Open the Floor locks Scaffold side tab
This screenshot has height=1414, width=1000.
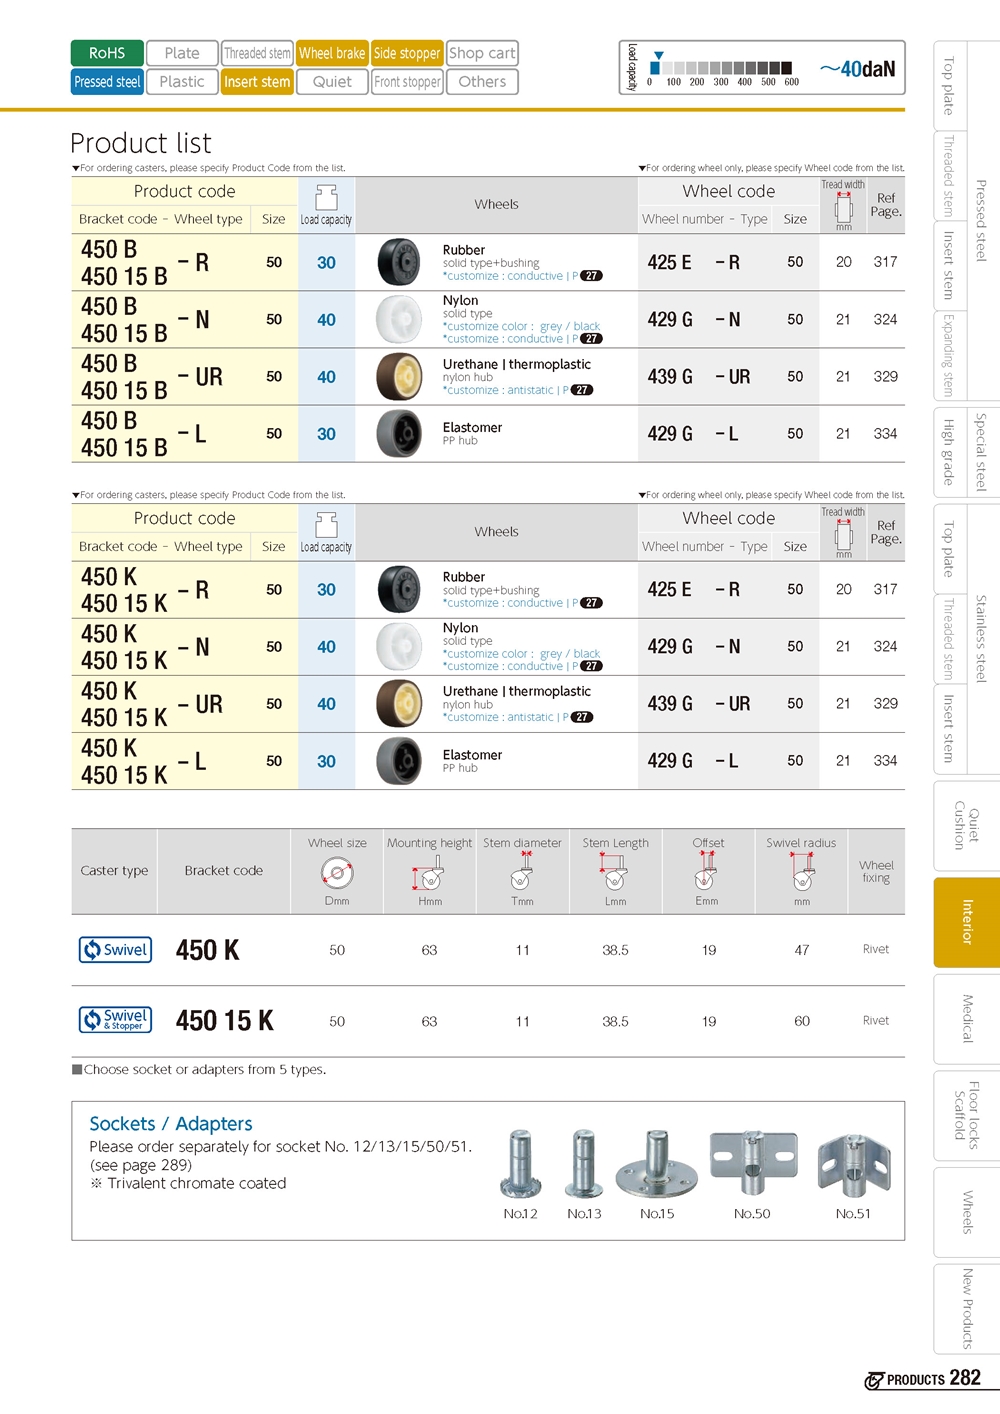click(967, 1115)
